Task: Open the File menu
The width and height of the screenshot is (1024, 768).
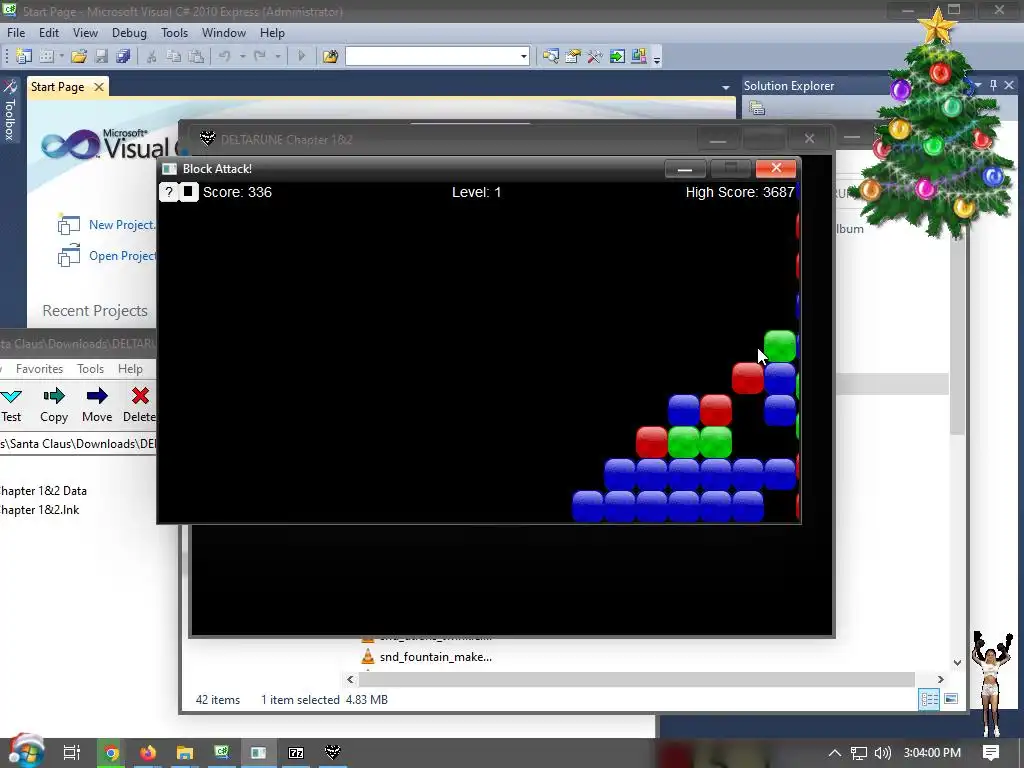Action: (x=16, y=33)
